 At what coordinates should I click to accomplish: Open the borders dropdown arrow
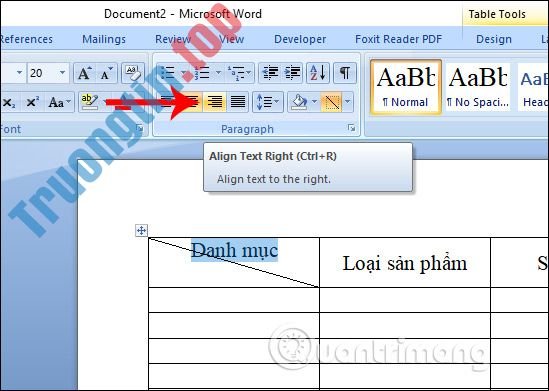click(348, 102)
